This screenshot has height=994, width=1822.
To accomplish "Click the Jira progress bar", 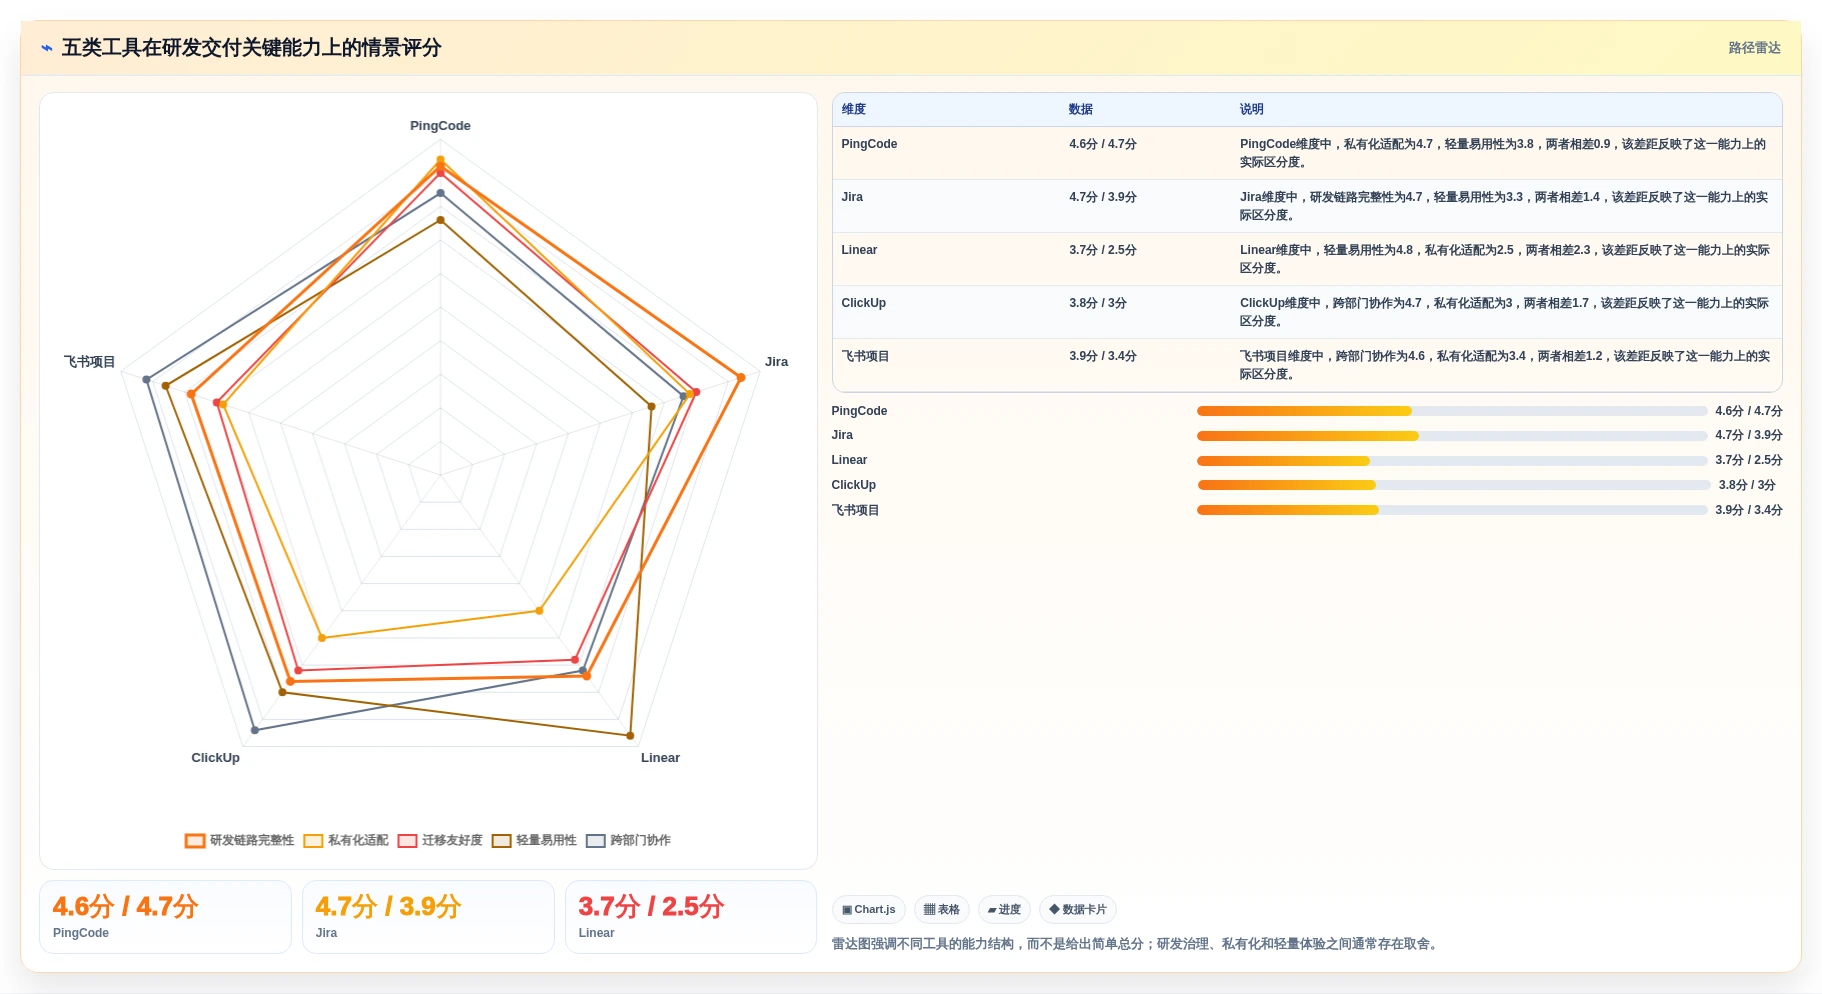I will coord(1452,436).
